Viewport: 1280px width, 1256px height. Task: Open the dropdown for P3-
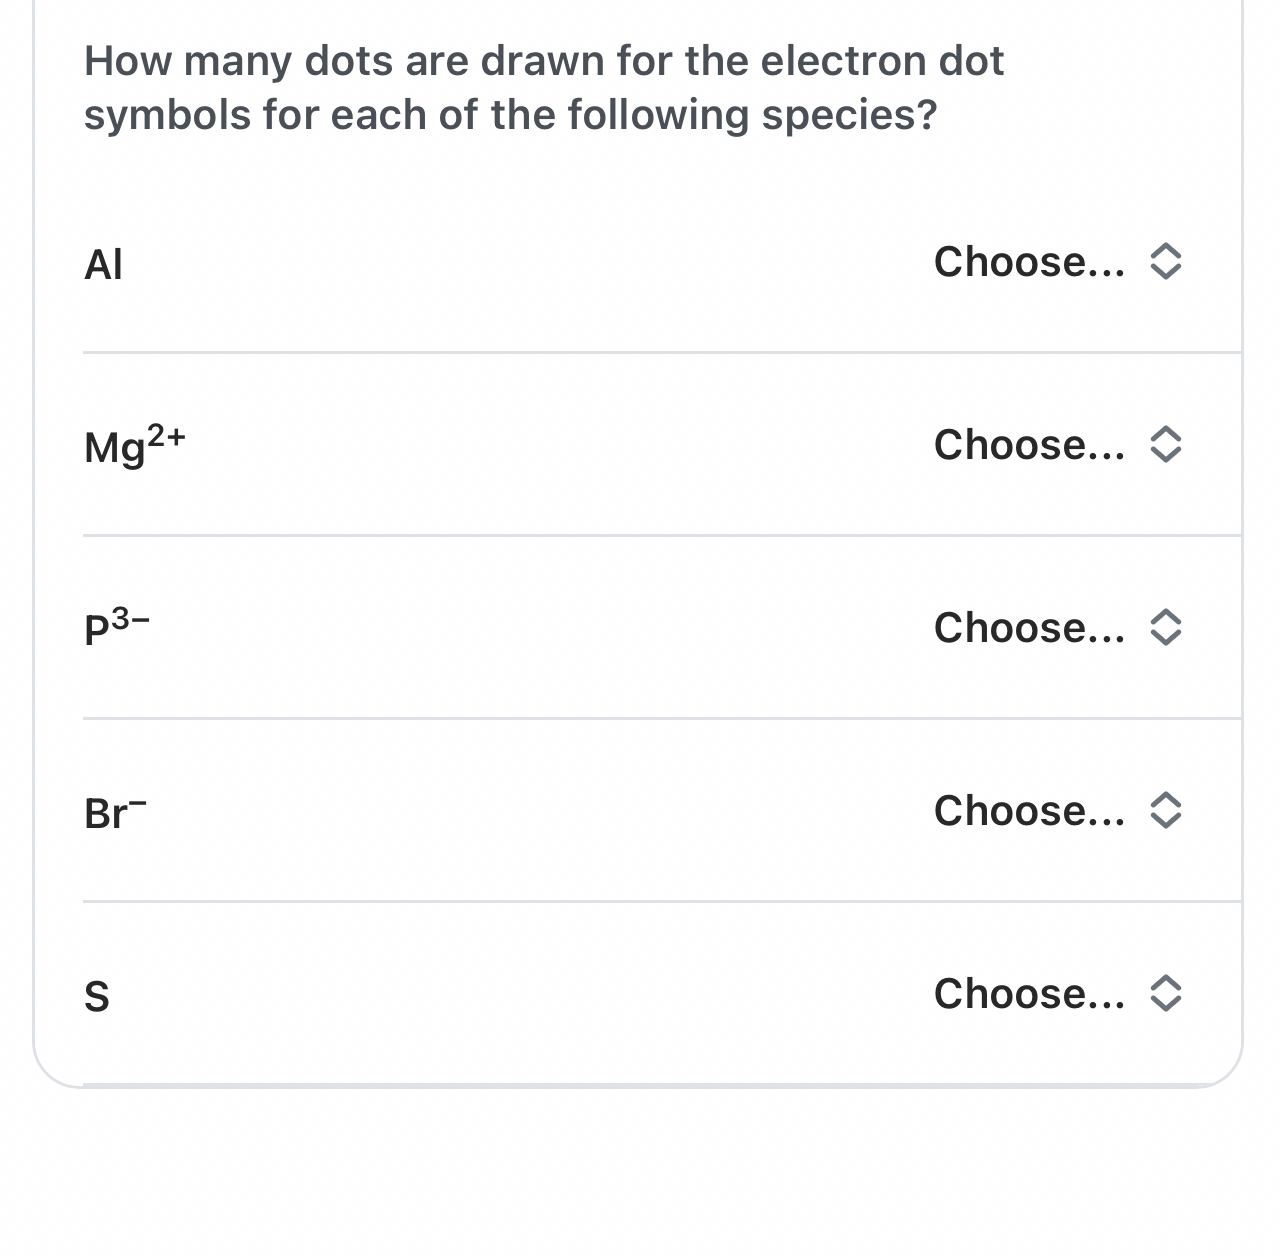point(1055,628)
